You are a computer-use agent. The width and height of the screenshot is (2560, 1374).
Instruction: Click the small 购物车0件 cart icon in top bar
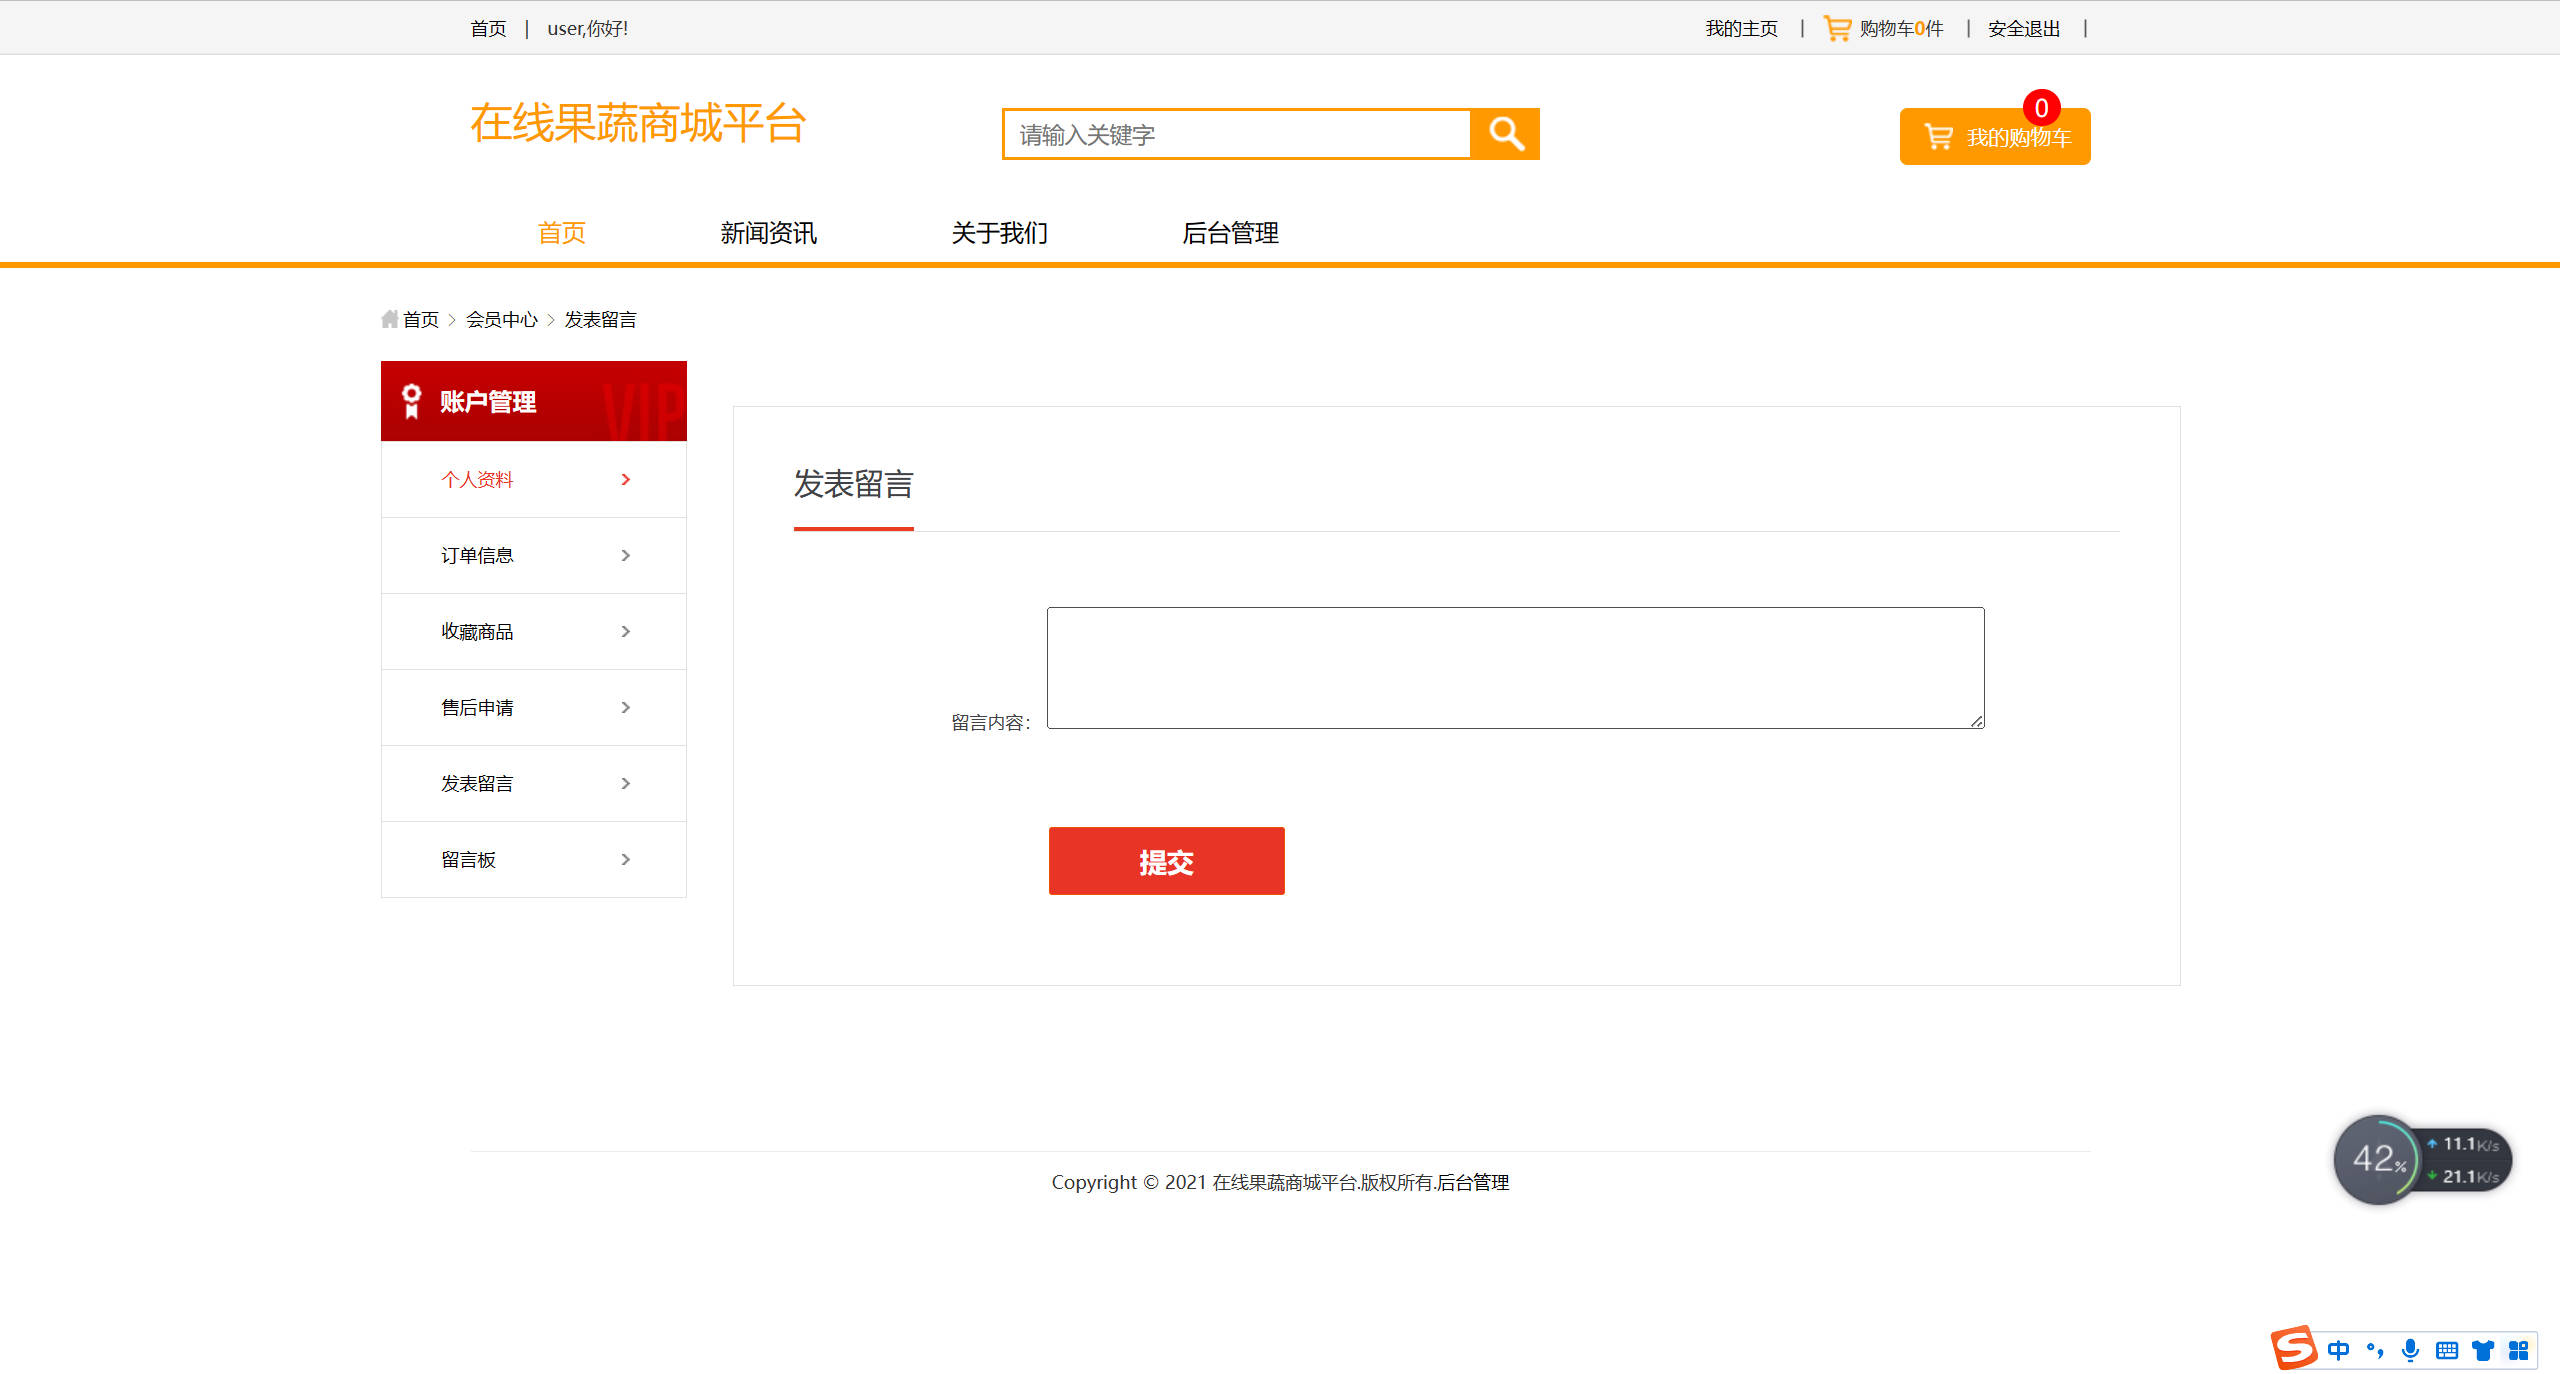(x=1836, y=28)
